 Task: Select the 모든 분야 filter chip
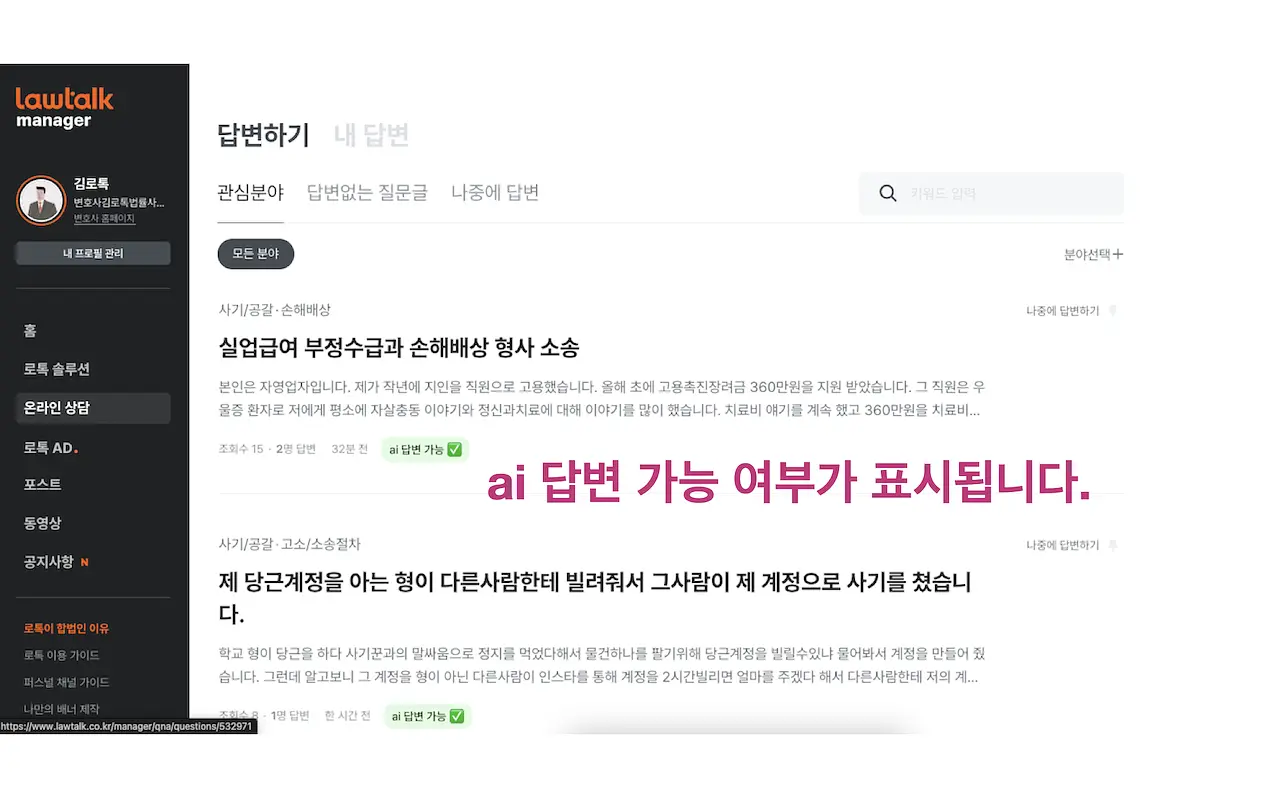(256, 254)
